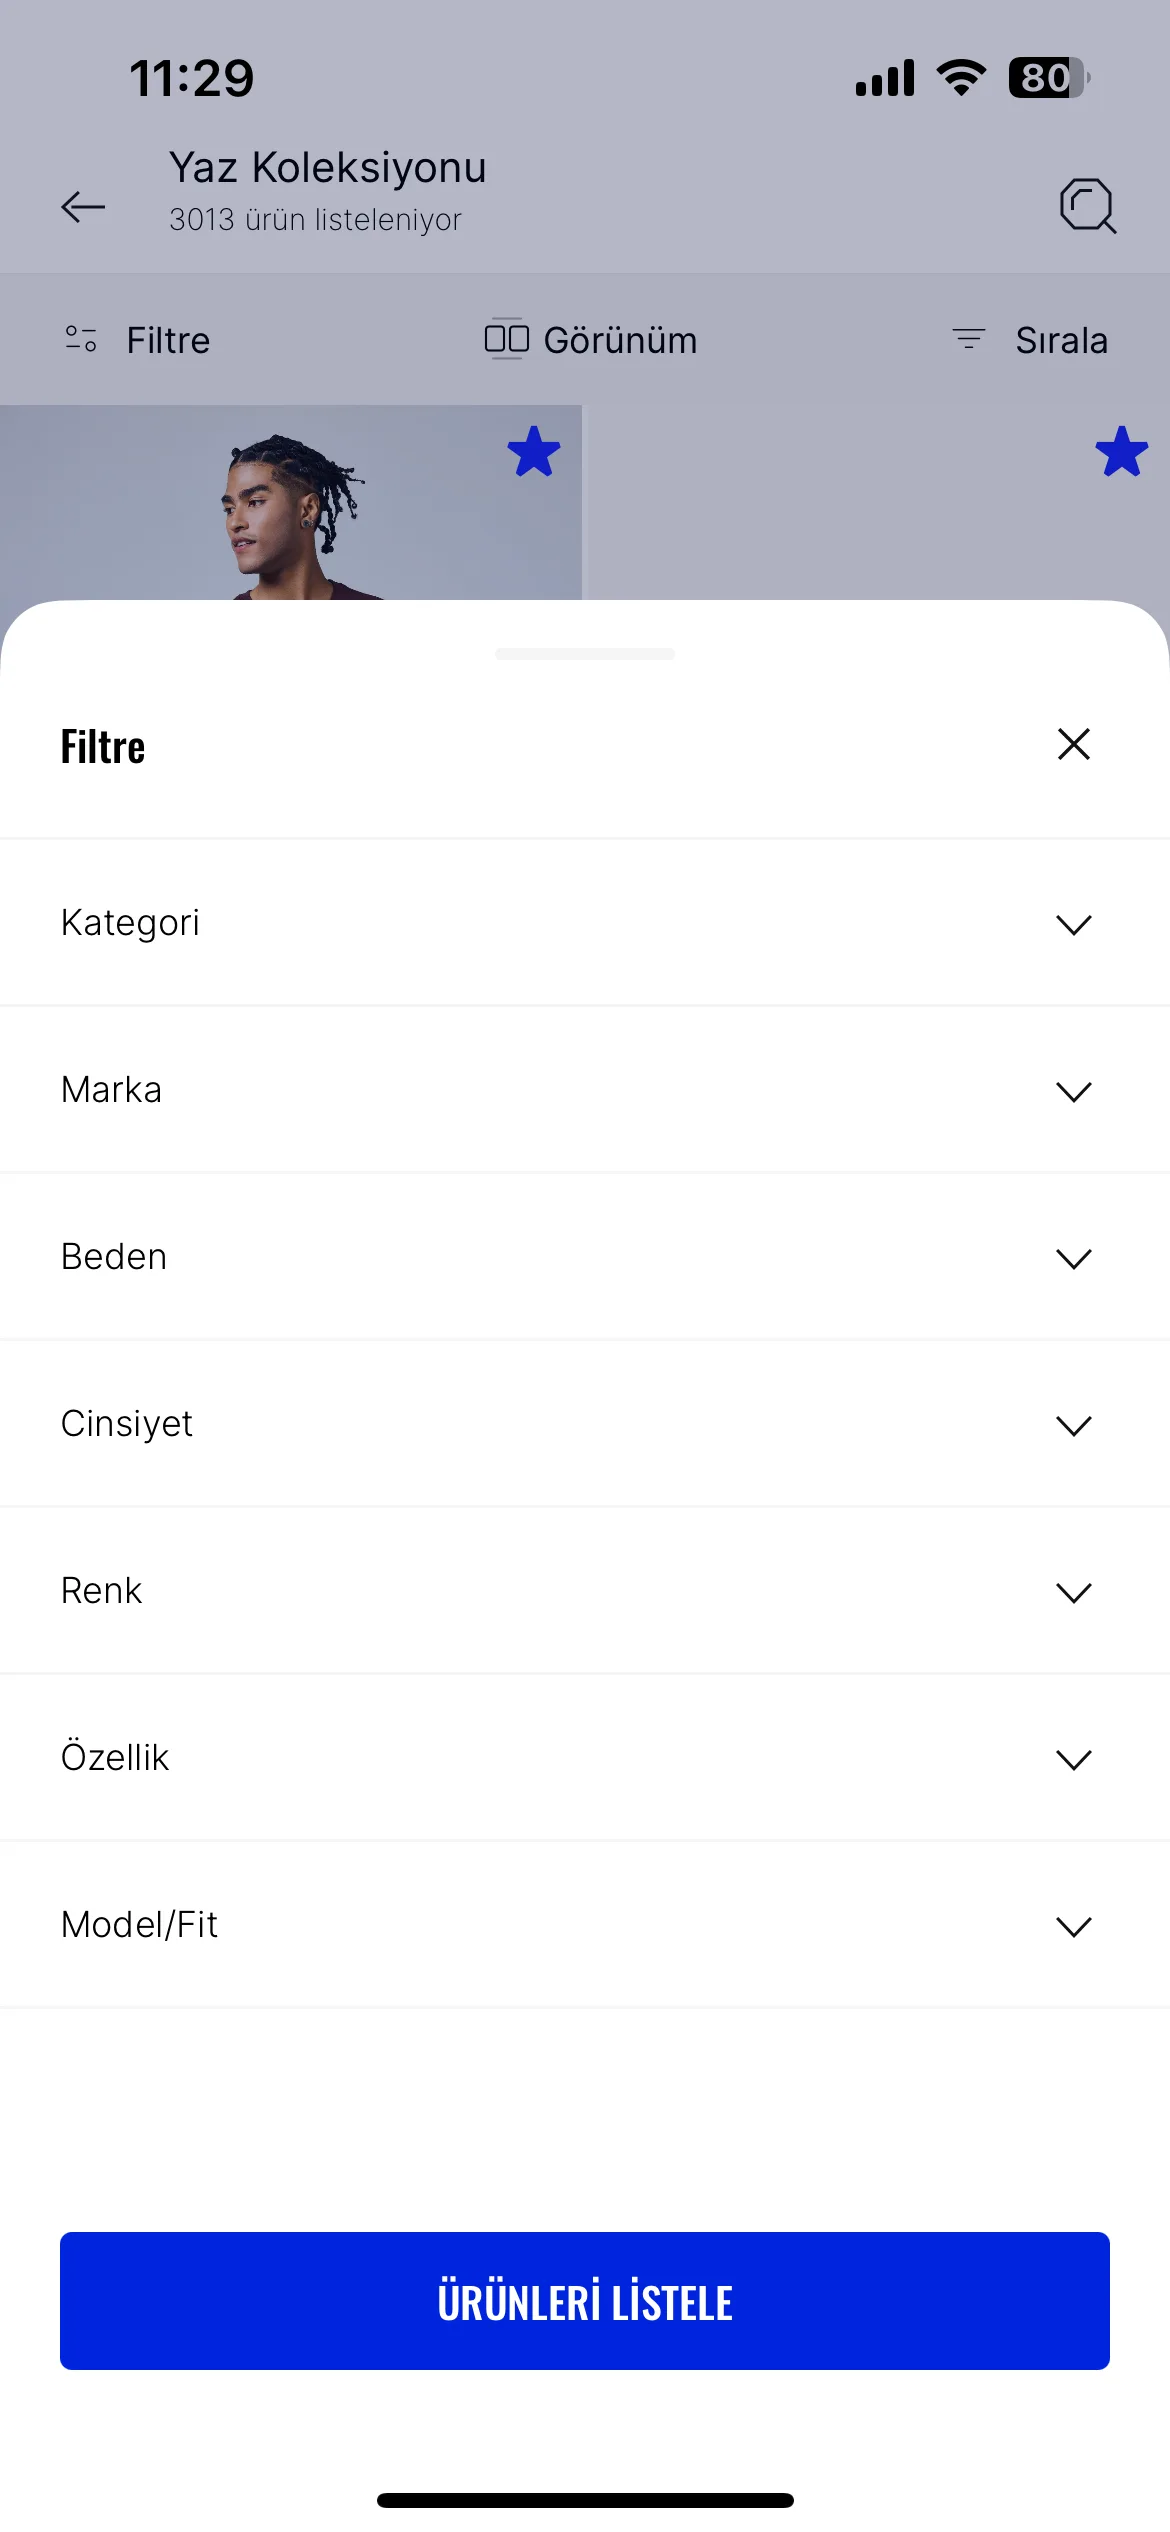Tap the Sırala sort lines icon
Viewport: 1170px width, 2532px height.
[968, 339]
